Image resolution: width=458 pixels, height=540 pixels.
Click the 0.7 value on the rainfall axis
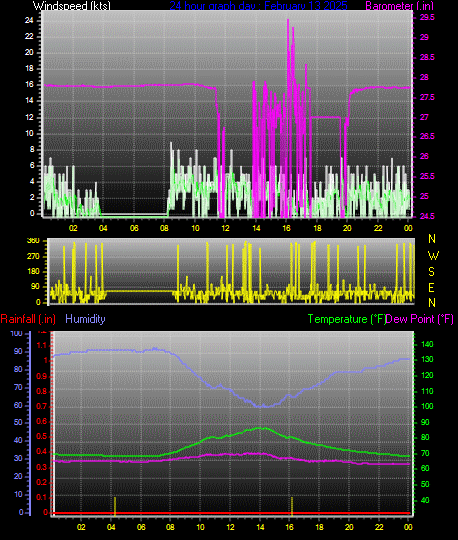[42, 406]
